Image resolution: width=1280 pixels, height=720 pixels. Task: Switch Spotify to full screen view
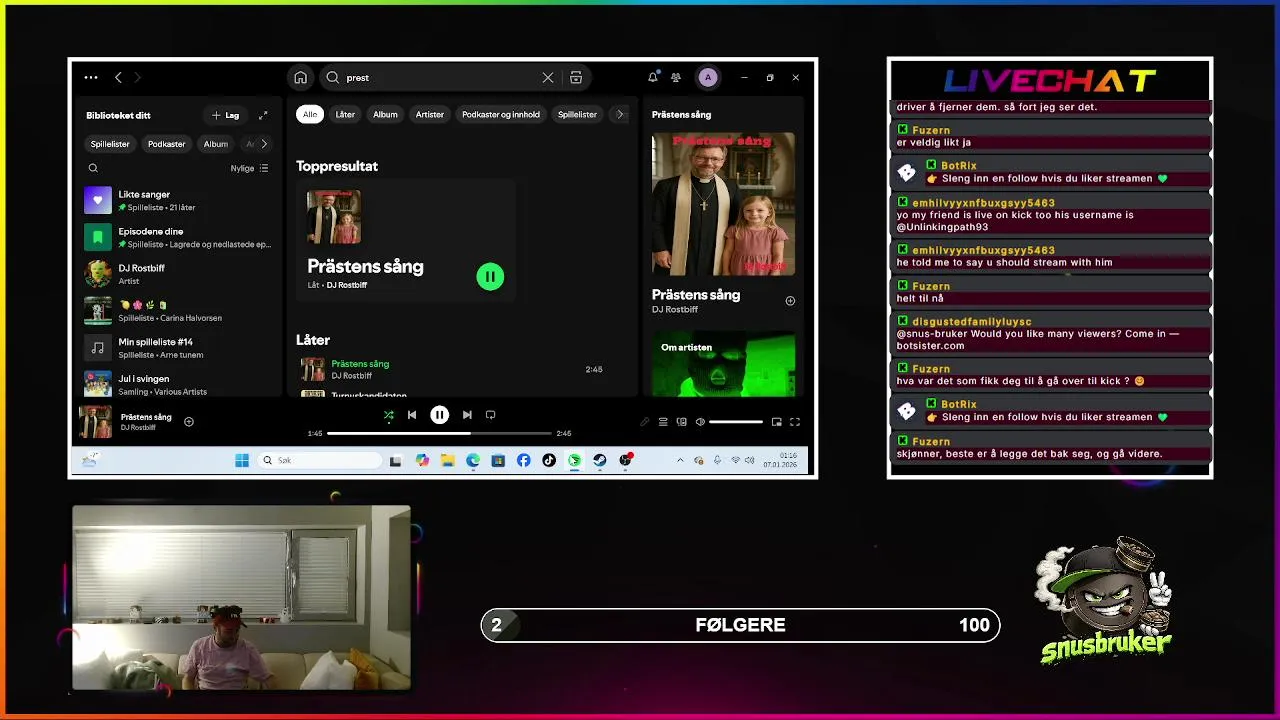tap(795, 422)
